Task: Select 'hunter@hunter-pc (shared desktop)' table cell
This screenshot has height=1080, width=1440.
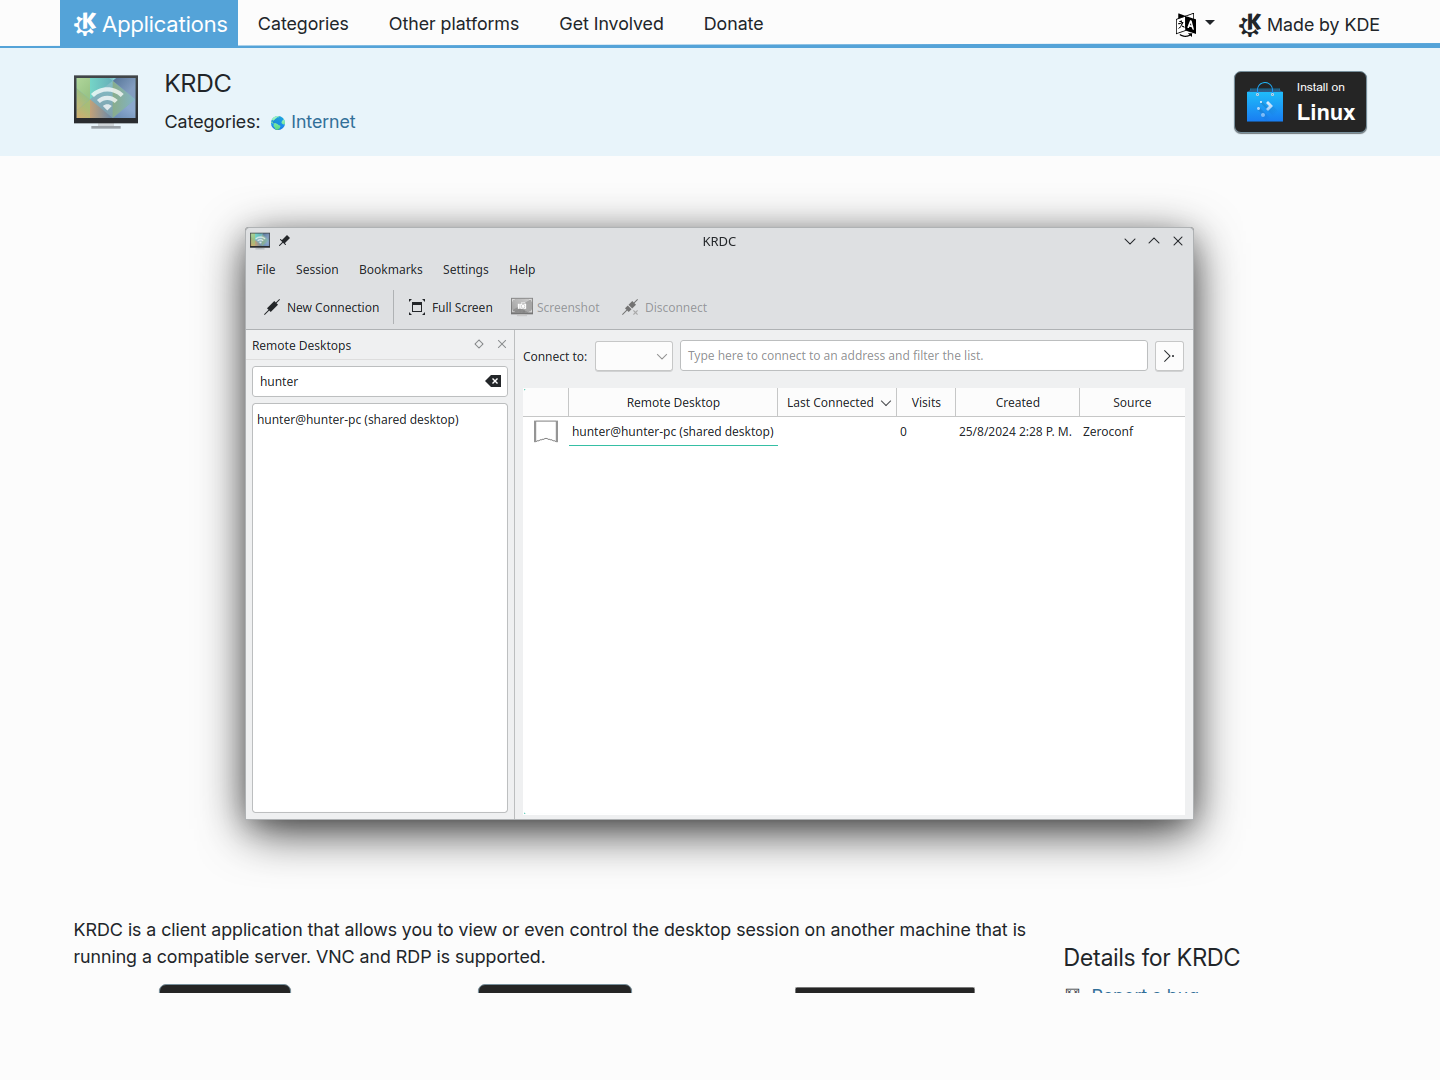Action: tap(673, 432)
